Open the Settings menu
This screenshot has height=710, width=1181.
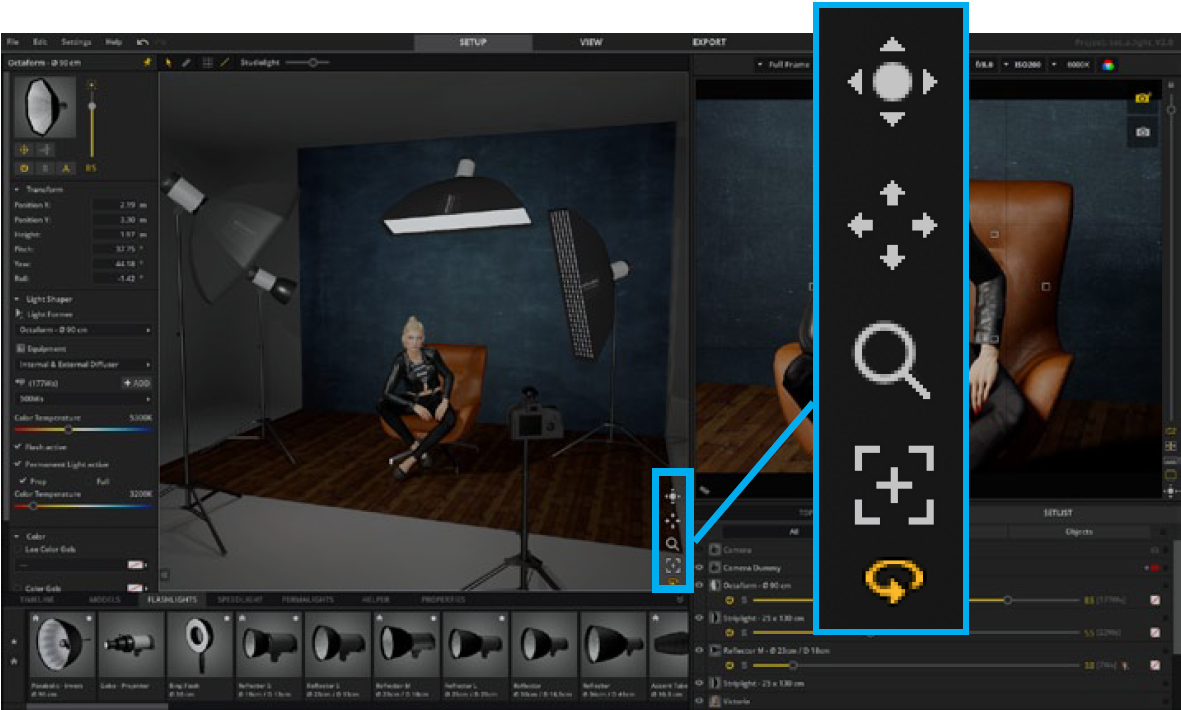pyautogui.click(x=76, y=42)
